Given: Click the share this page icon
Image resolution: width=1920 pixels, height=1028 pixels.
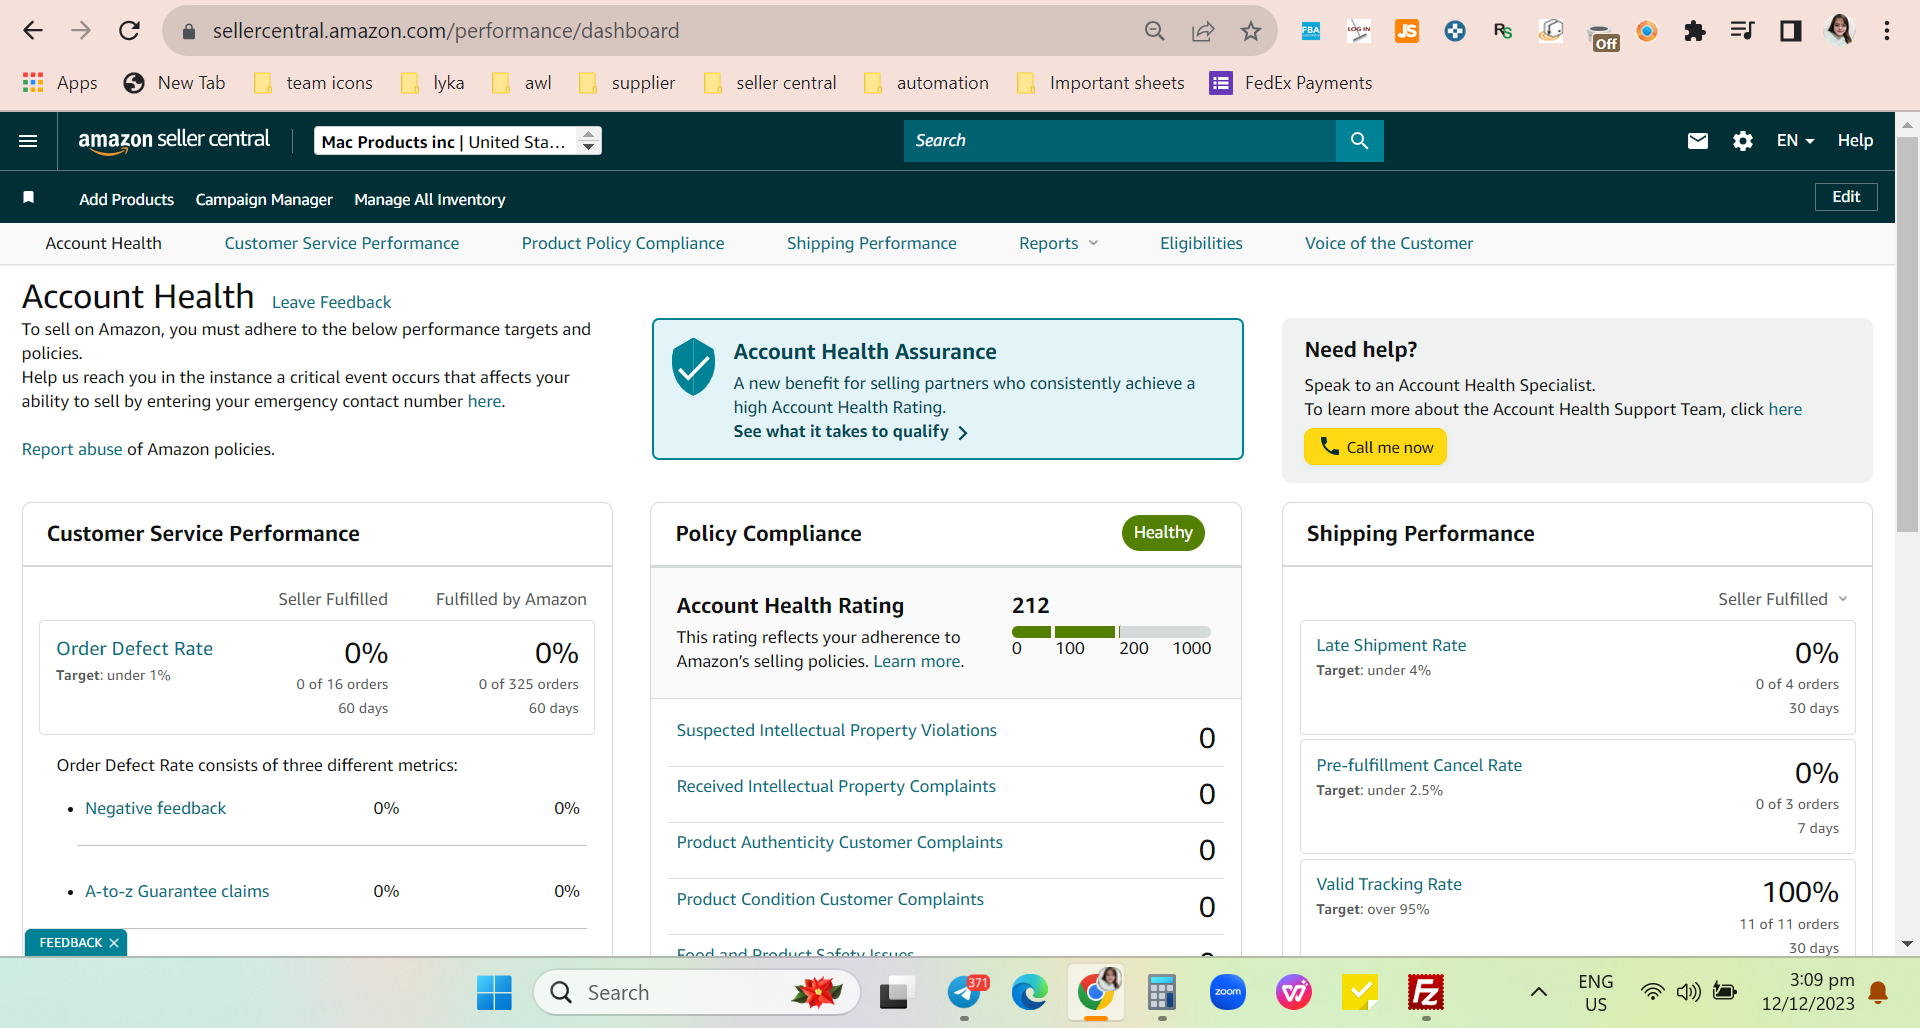Looking at the screenshot, I should click(x=1203, y=31).
